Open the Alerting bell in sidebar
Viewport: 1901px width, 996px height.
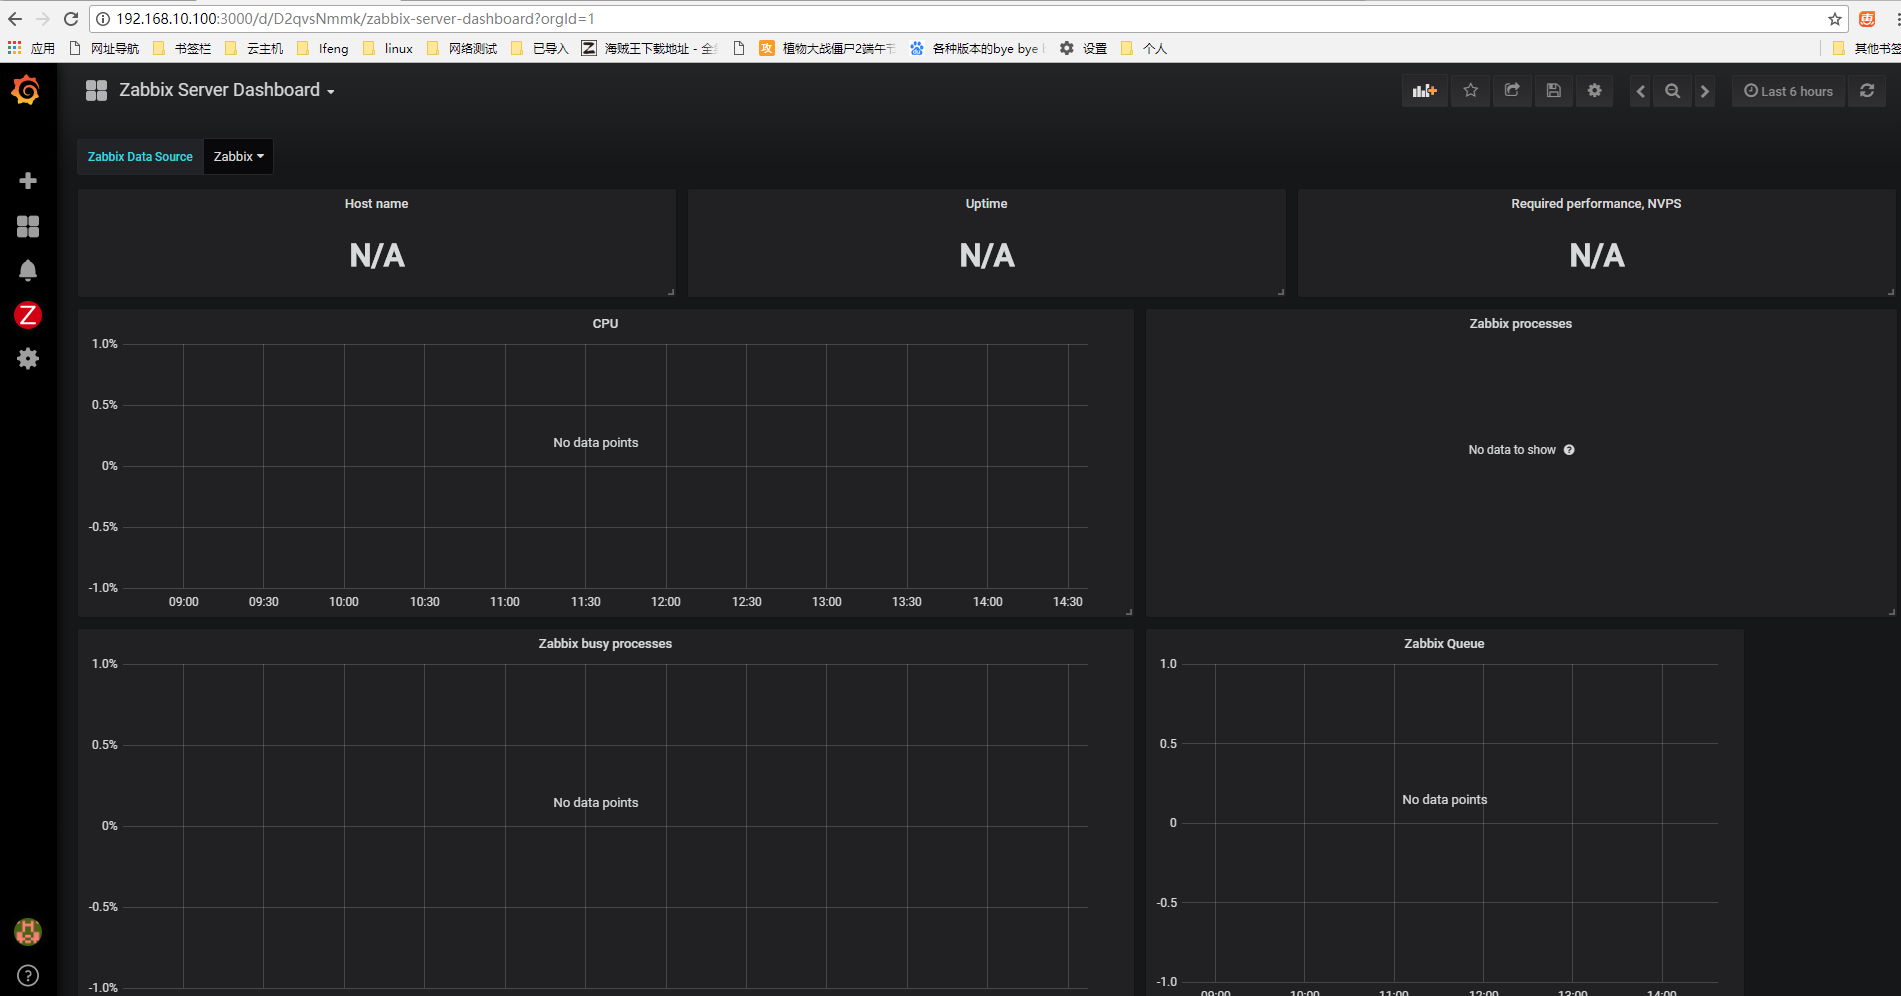28,271
